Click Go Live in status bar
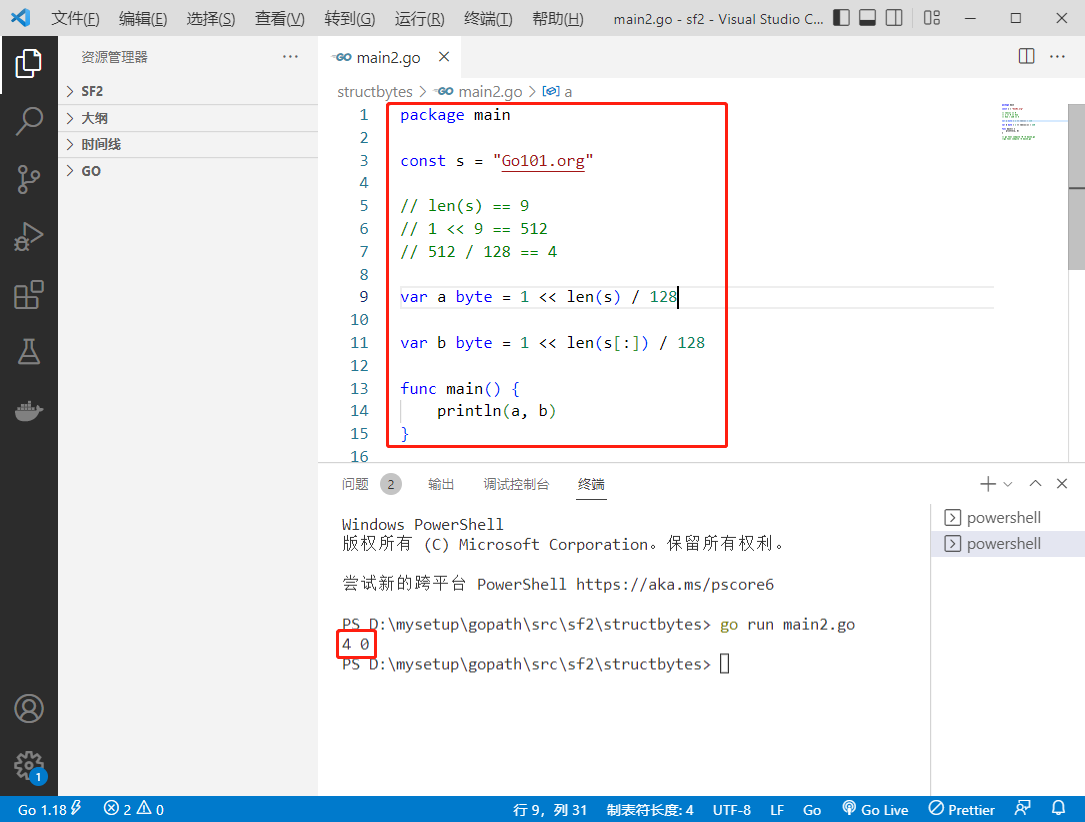 coord(875,809)
